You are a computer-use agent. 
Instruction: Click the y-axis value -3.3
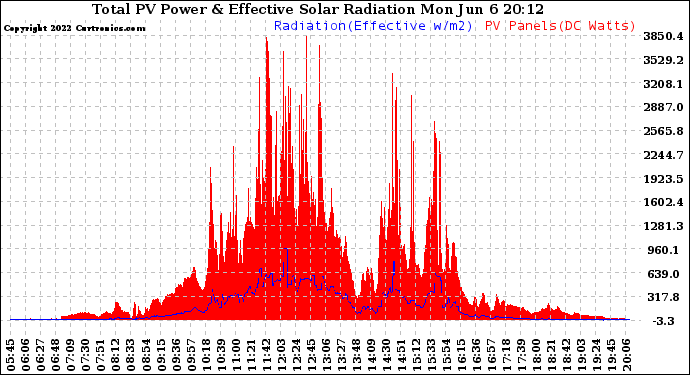click(664, 321)
